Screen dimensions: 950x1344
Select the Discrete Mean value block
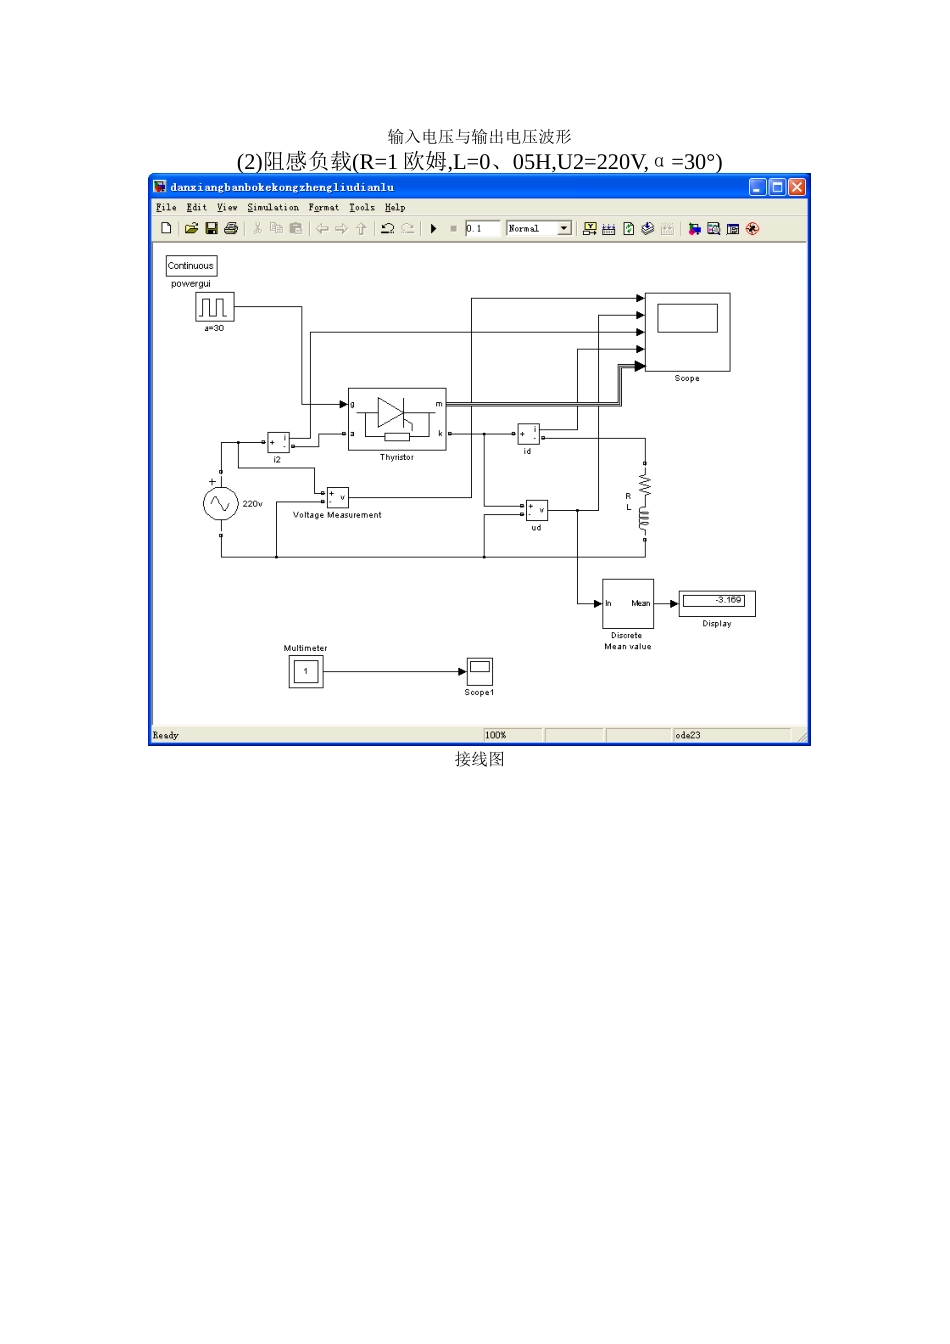[x=628, y=604]
